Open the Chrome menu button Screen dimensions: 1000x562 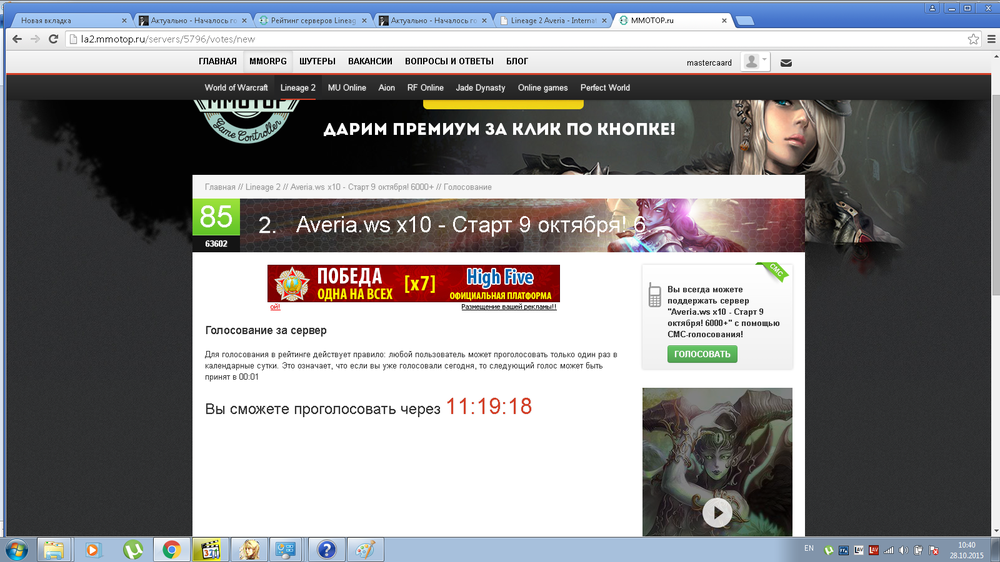pyautogui.click(x=991, y=40)
